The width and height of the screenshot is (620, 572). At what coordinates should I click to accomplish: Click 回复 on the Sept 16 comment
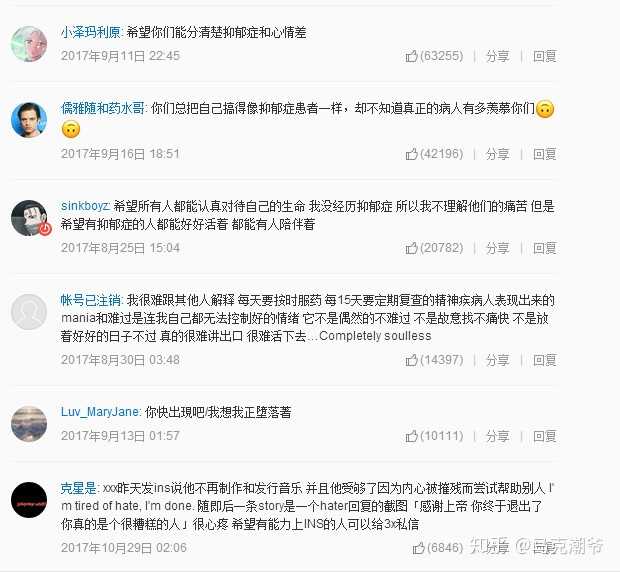[x=544, y=154]
